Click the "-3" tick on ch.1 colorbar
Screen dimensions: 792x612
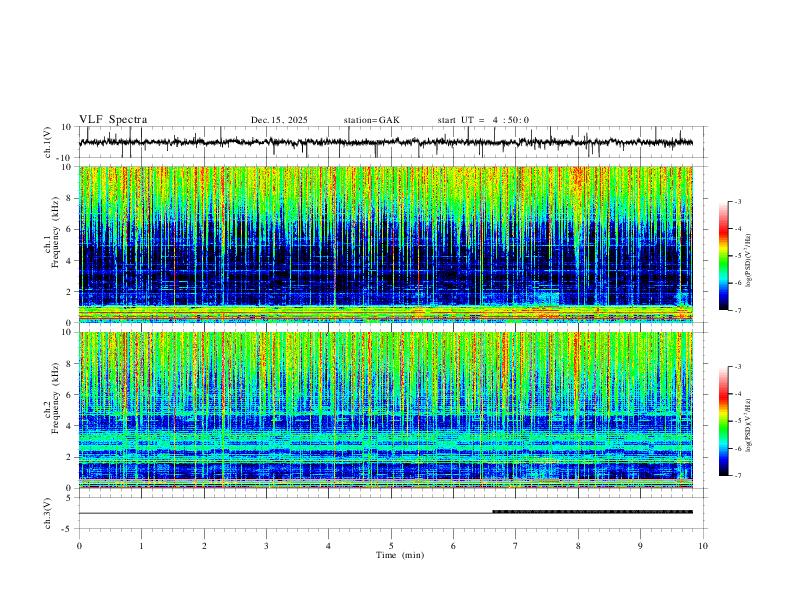737,201
